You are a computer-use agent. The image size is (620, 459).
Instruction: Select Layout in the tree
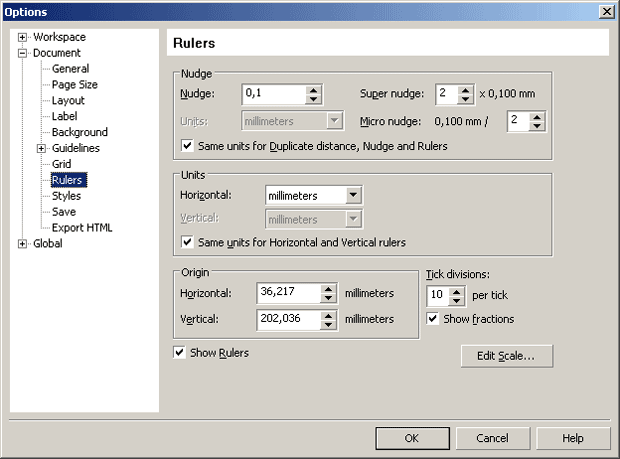[x=68, y=100]
